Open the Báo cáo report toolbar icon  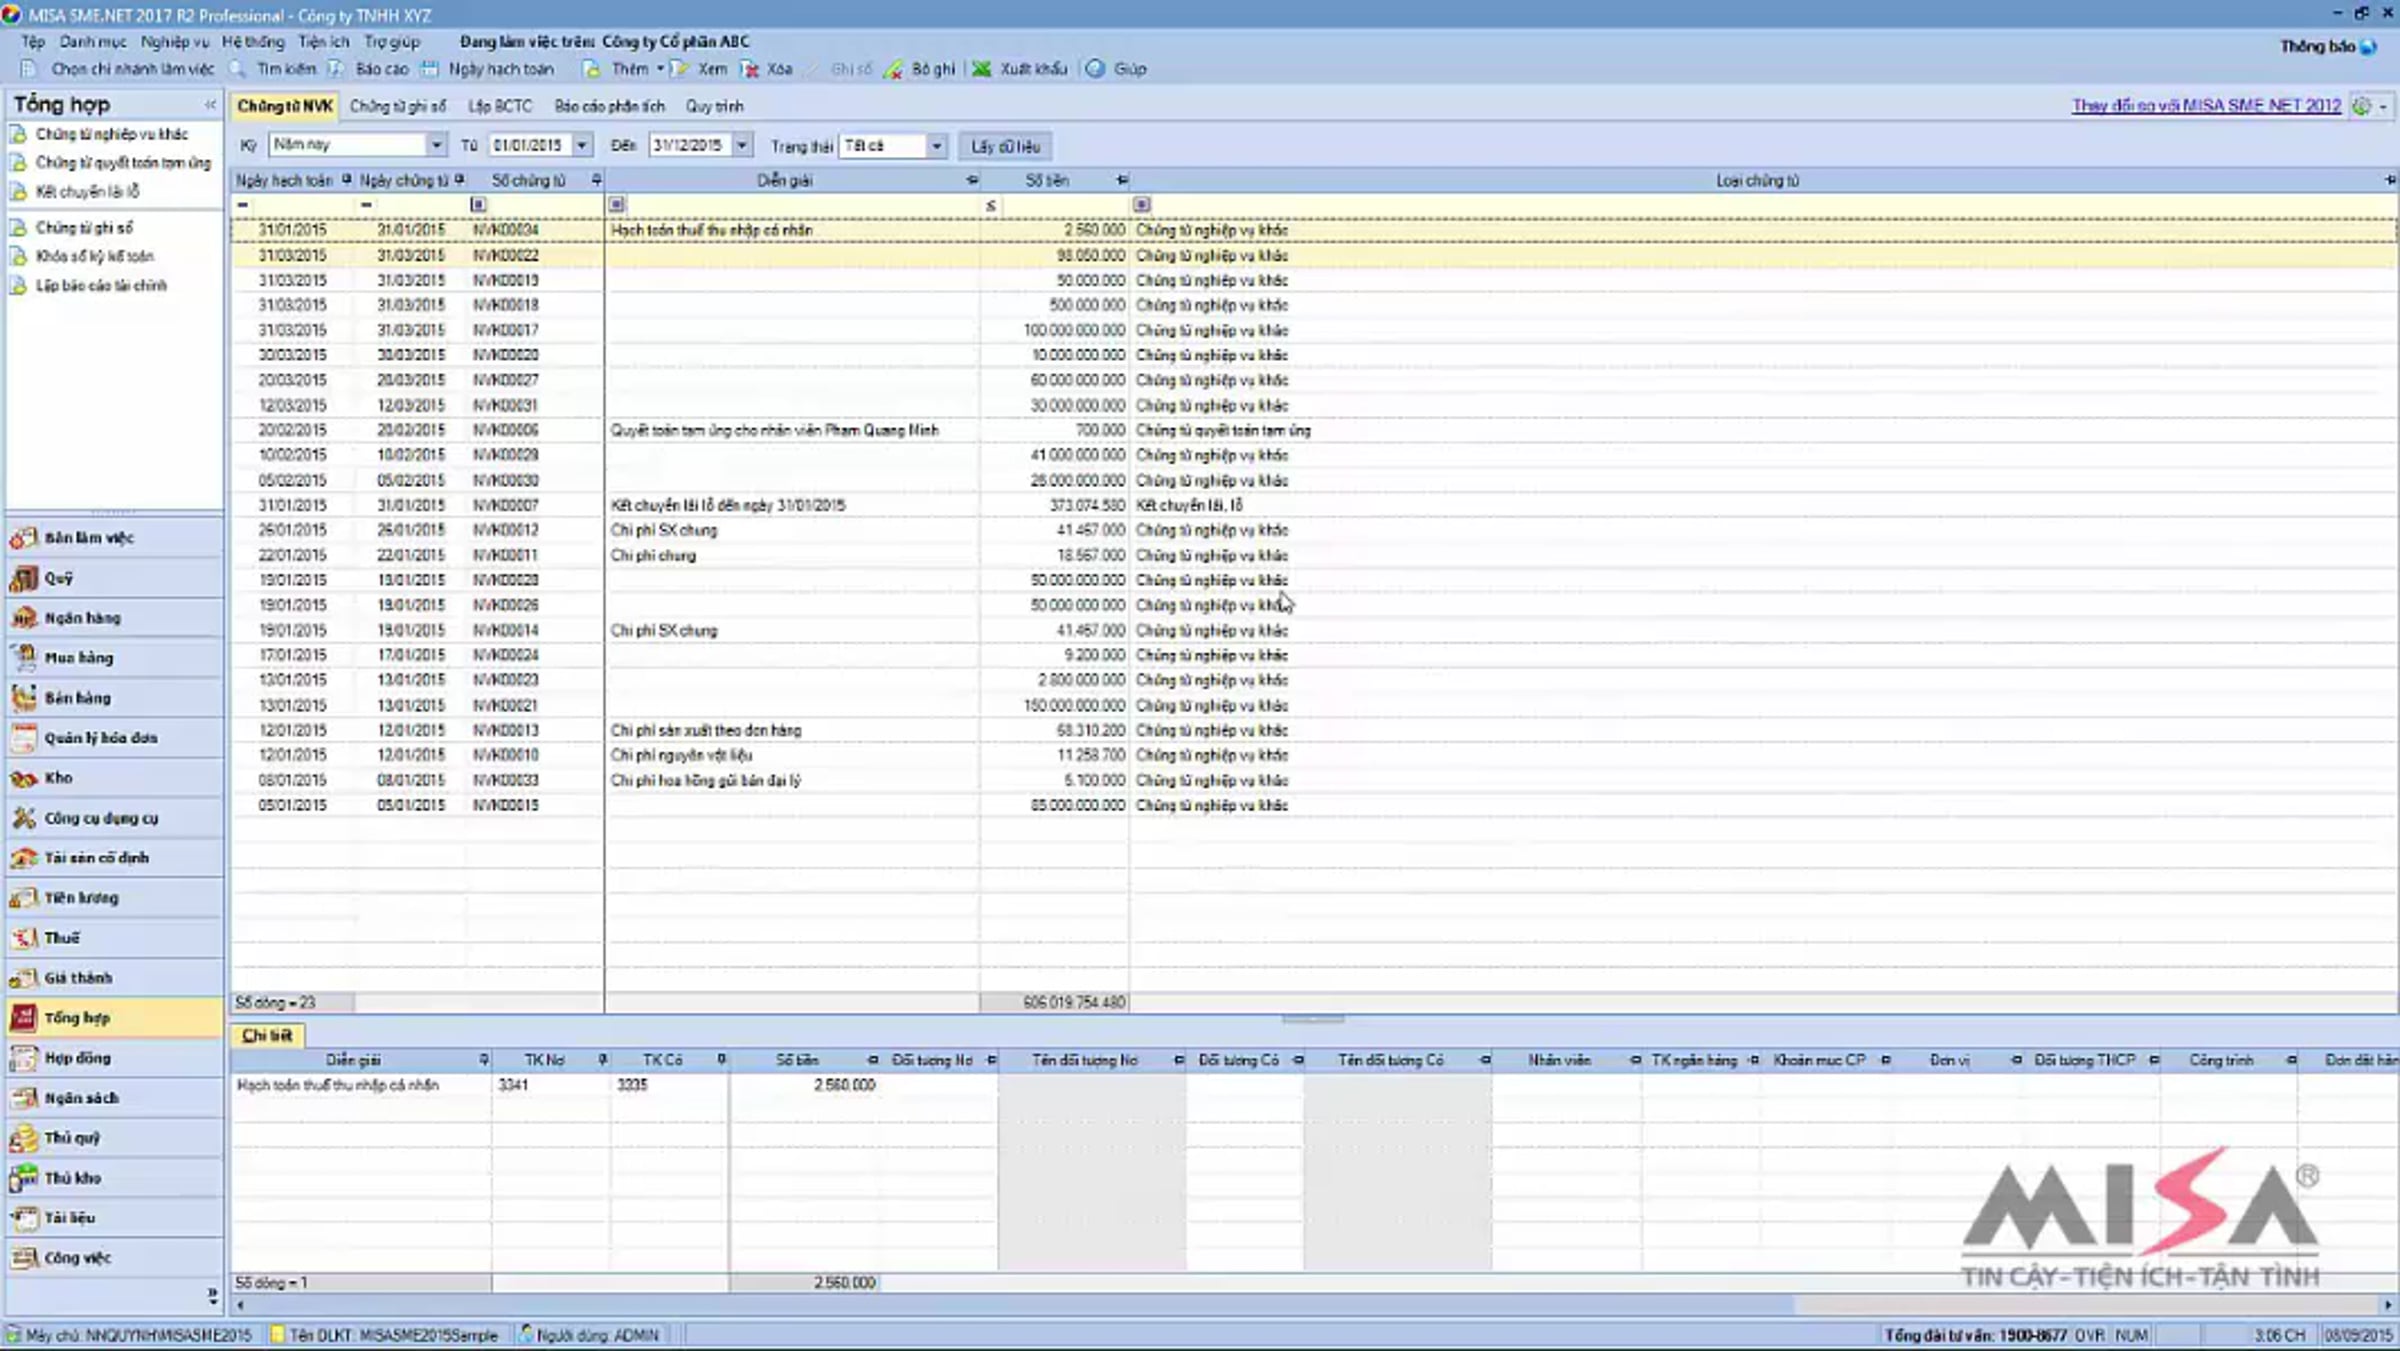336,69
